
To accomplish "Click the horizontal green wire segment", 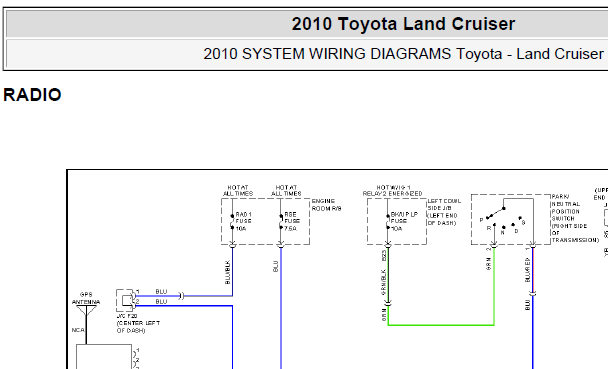I will click(441, 325).
